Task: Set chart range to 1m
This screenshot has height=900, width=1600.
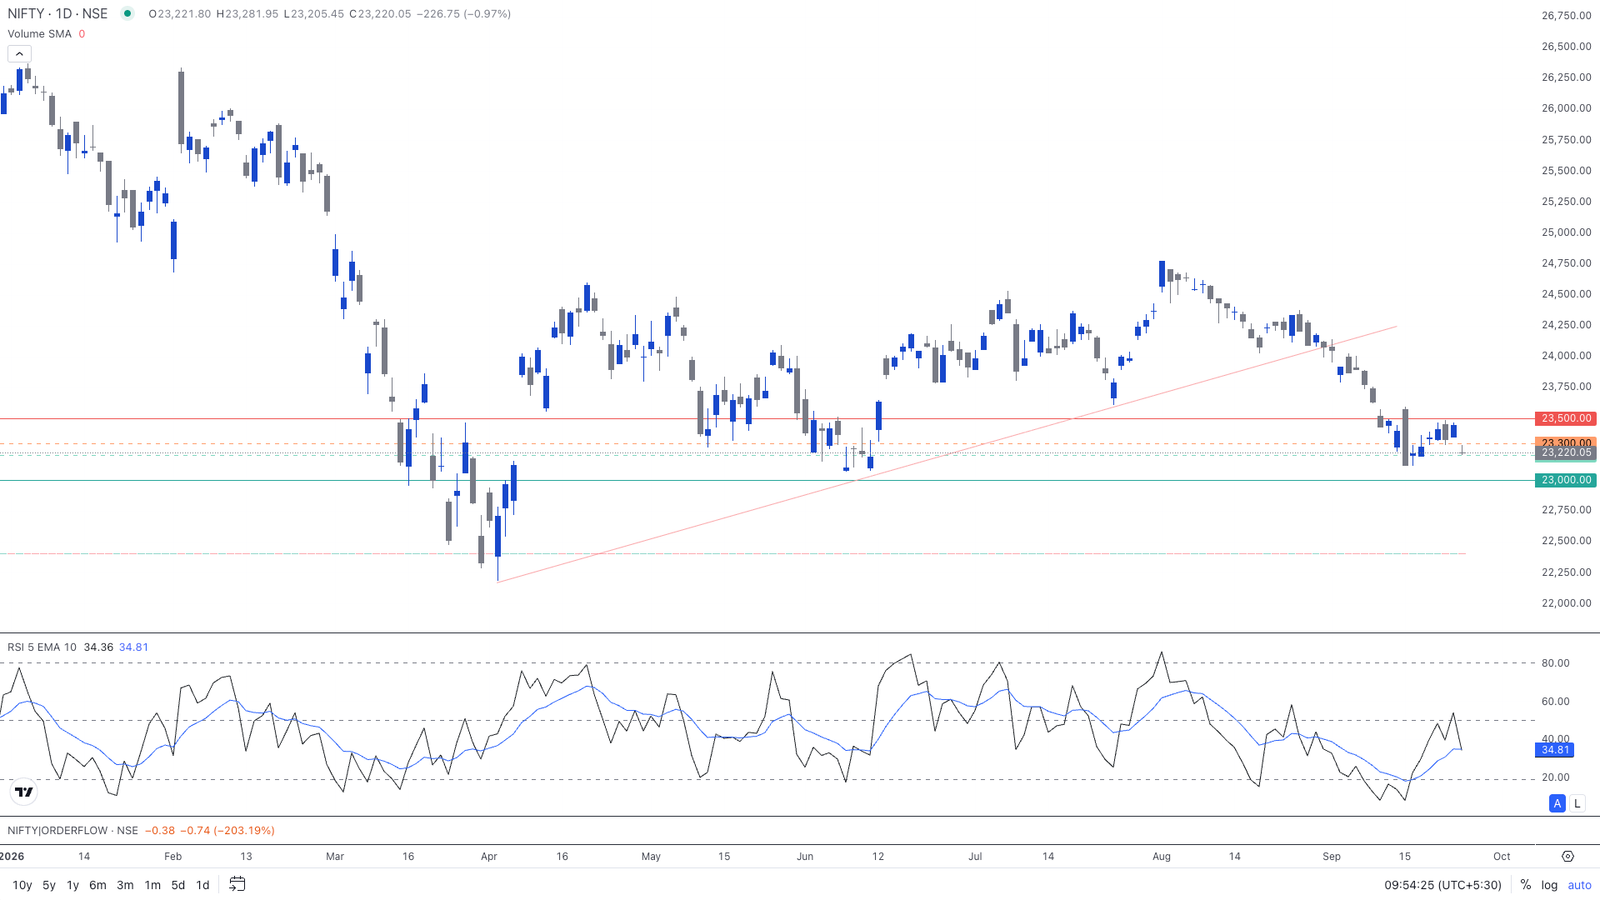Action: 153,885
